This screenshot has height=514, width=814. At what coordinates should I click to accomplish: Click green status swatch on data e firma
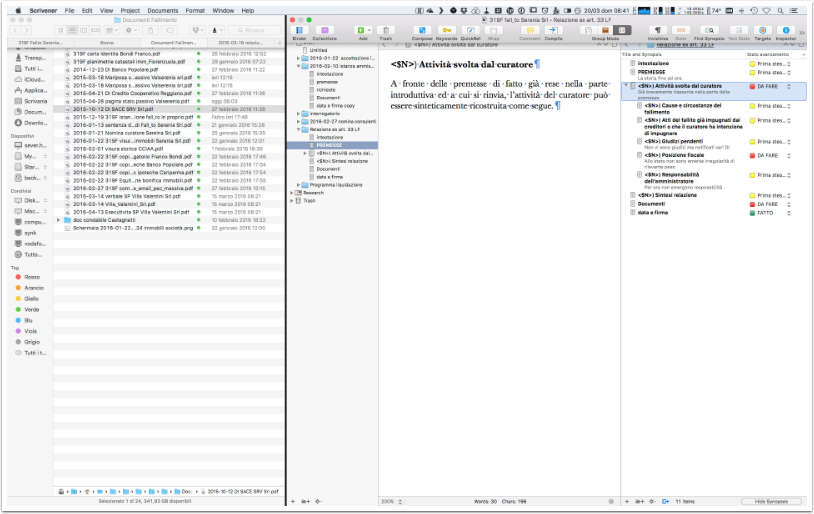(752, 213)
